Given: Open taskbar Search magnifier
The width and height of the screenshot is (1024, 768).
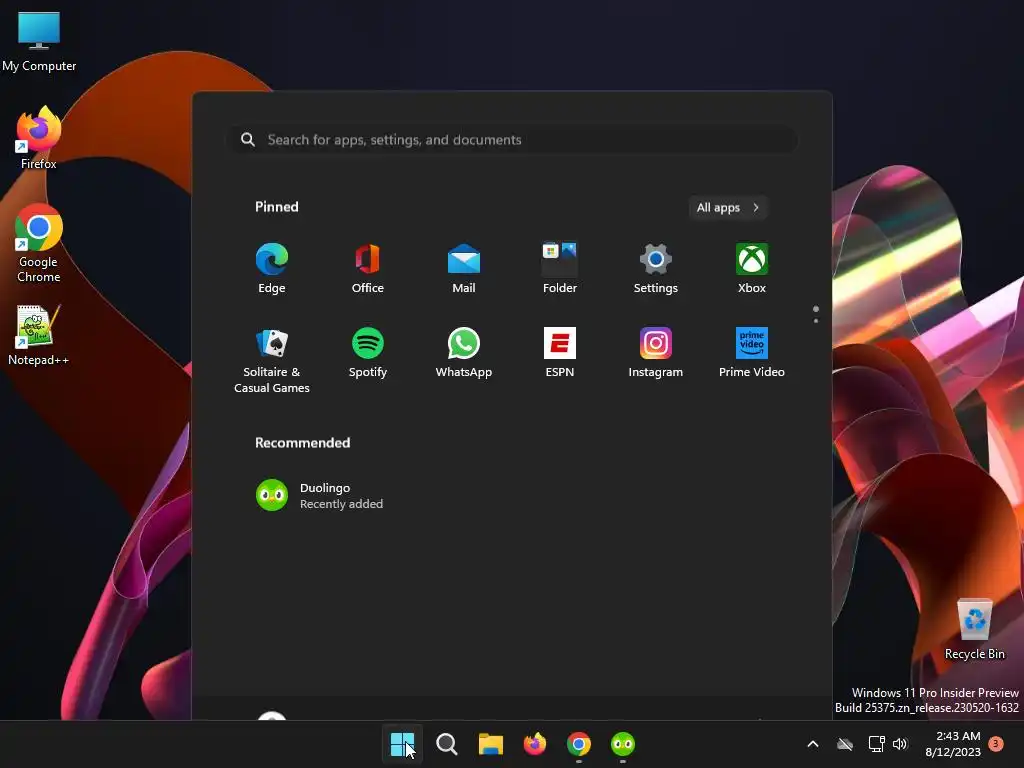Looking at the screenshot, I should click(x=447, y=744).
